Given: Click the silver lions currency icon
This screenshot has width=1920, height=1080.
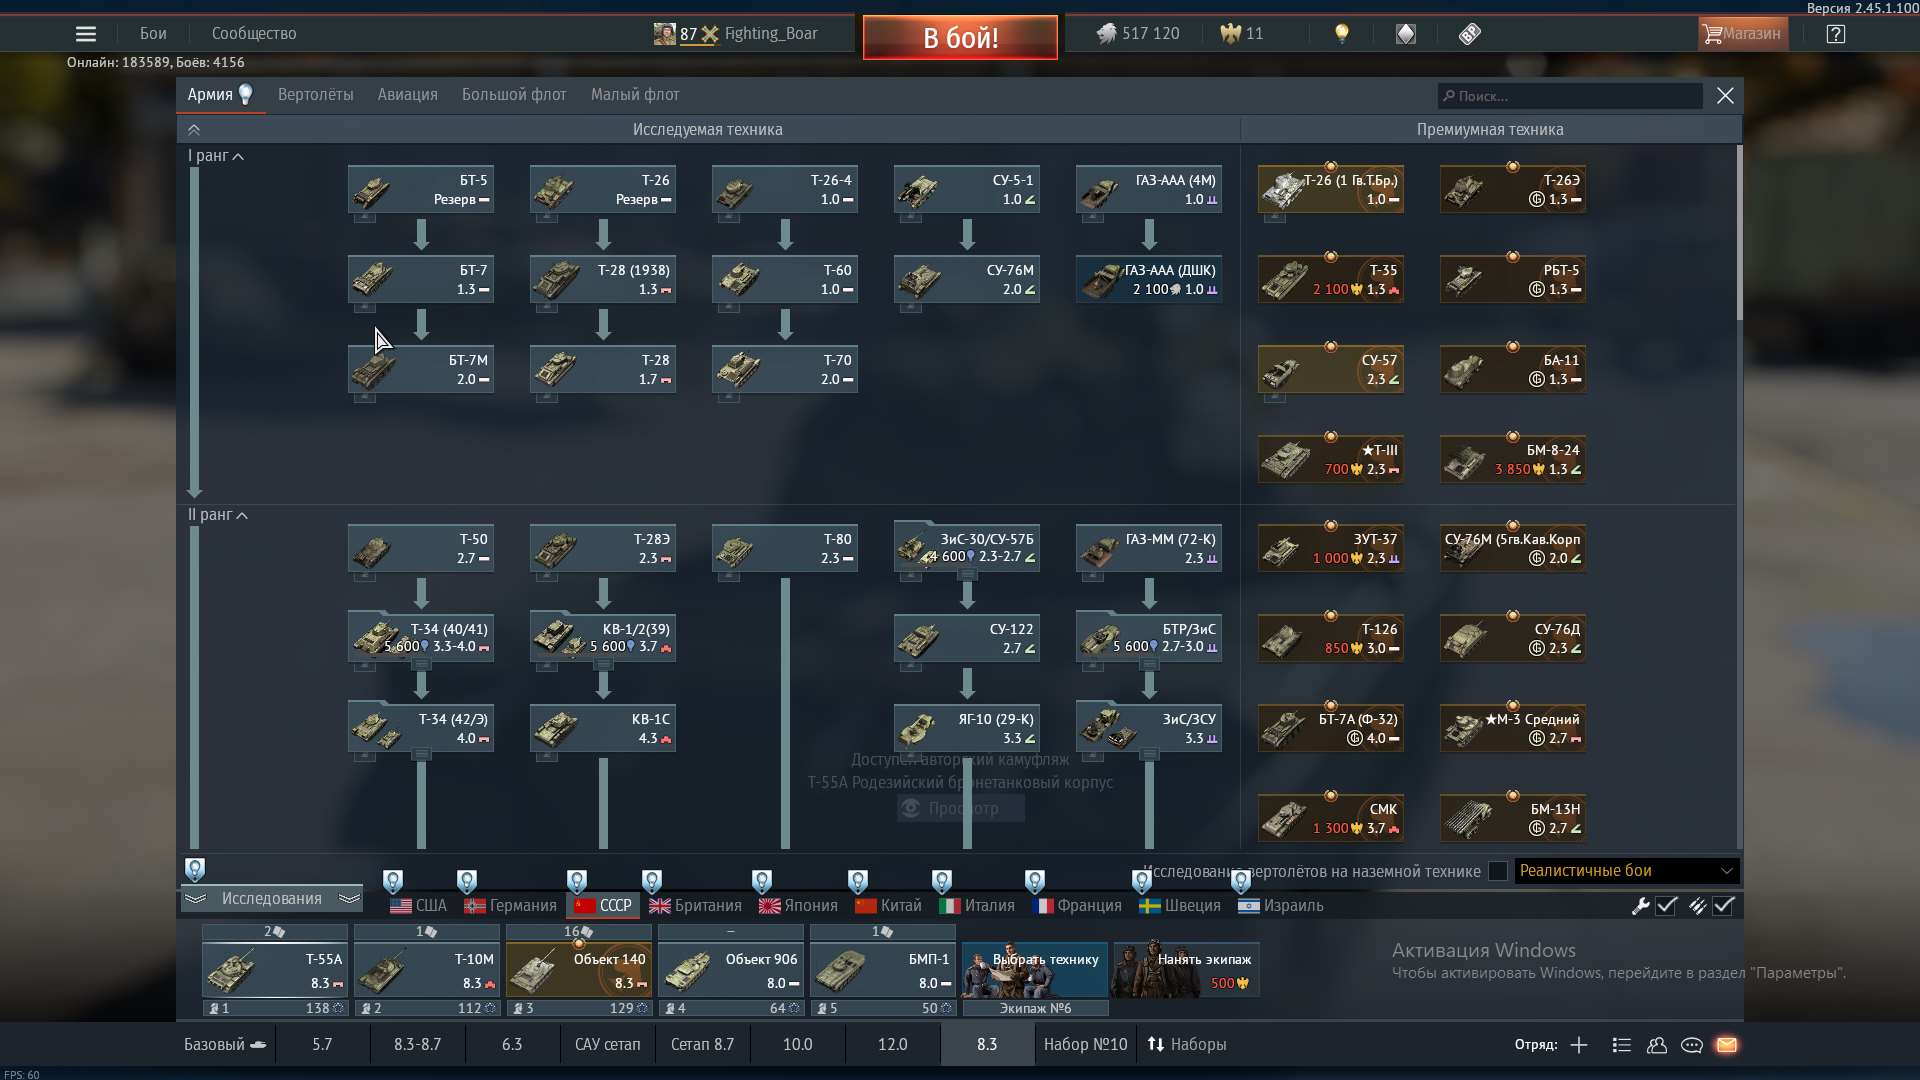Looking at the screenshot, I should tap(1105, 34).
